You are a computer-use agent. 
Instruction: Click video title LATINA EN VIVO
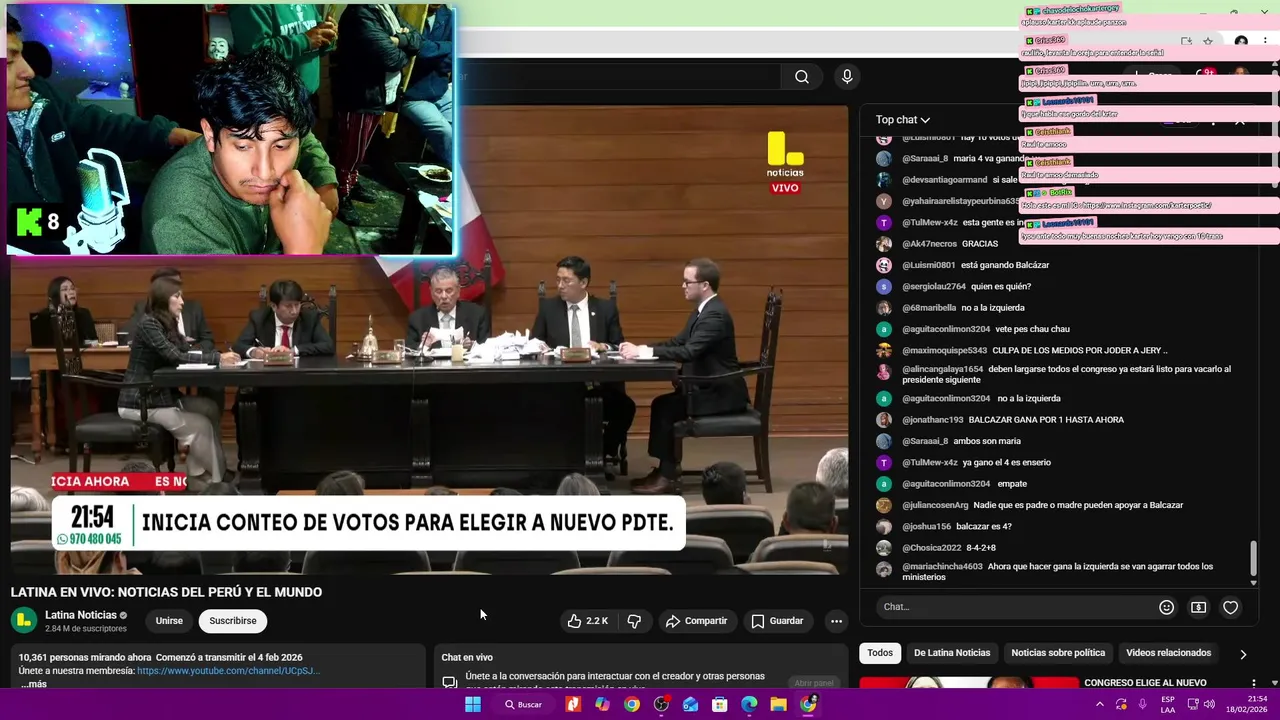click(166, 592)
